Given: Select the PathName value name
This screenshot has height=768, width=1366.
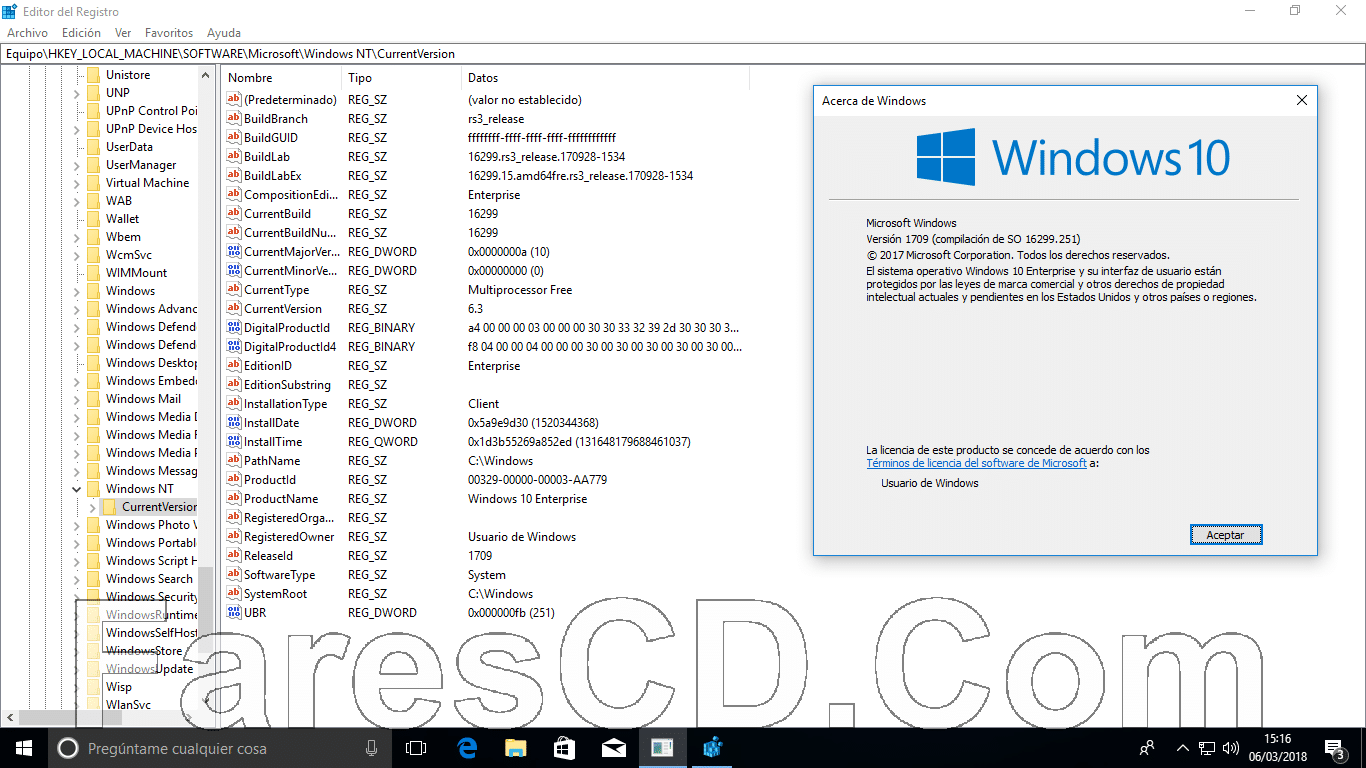Looking at the screenshot, I should point(272,460).
